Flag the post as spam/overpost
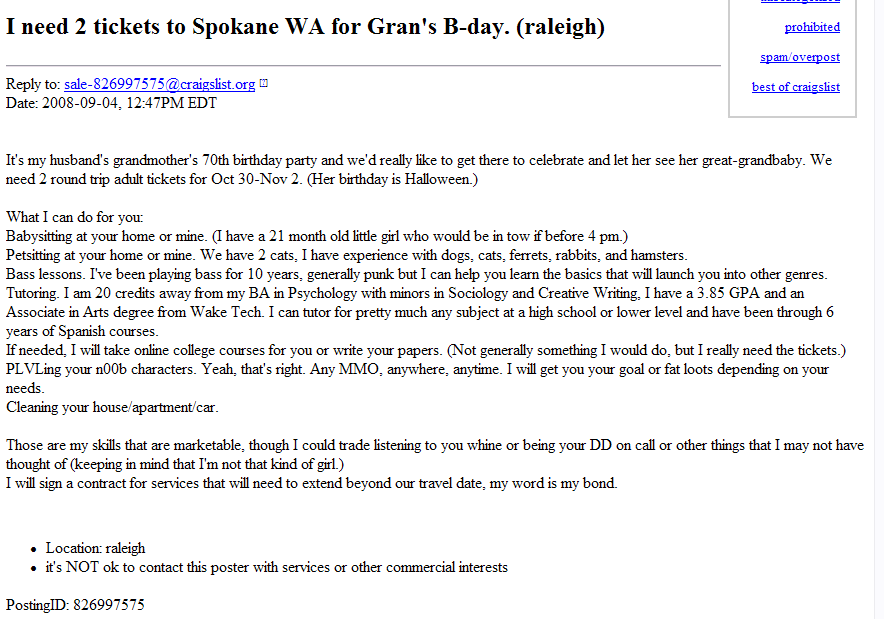The image size is (884, 619). (799, 57)
